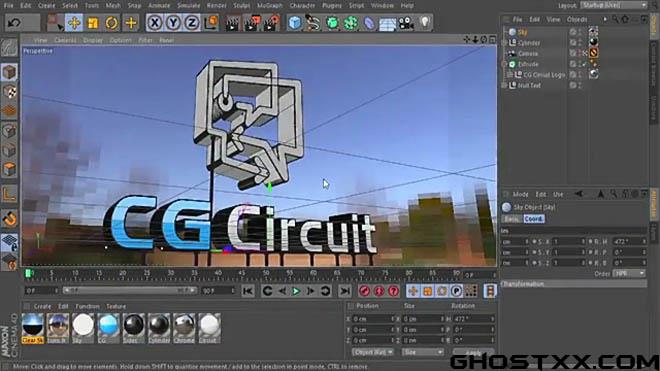Screen dimensions: 660x371
Task: Switch to the Coord. tab
Action: pos(534,219)
